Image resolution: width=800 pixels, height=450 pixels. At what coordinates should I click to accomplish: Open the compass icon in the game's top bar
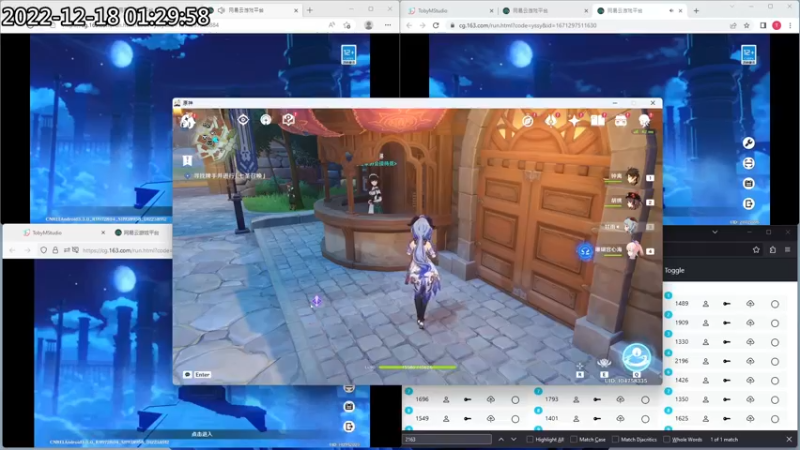[x=527, y=121]
